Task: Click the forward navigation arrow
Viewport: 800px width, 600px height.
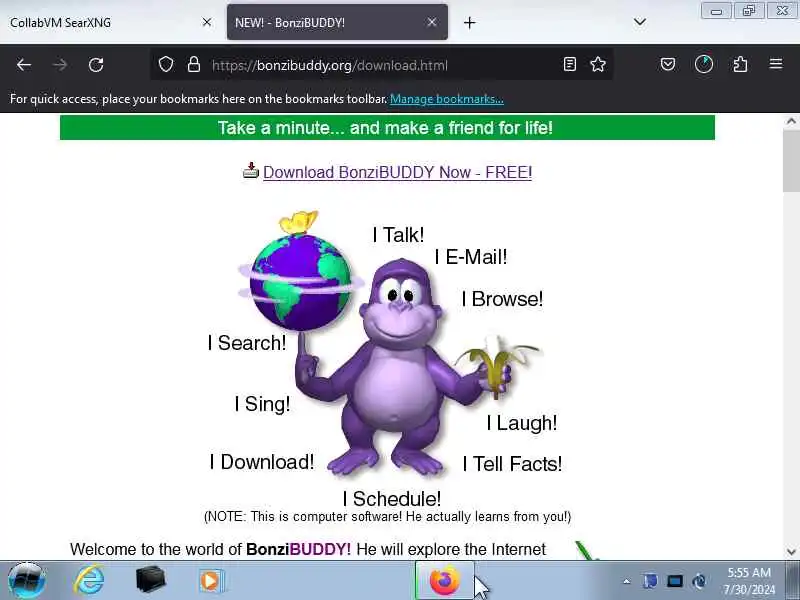Action: click(x=60, y=65)
